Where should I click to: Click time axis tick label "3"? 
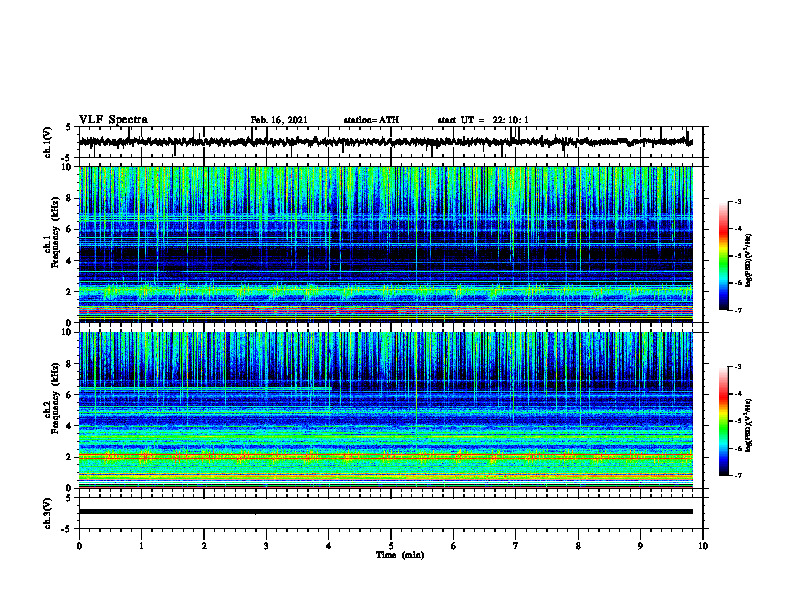266,546
